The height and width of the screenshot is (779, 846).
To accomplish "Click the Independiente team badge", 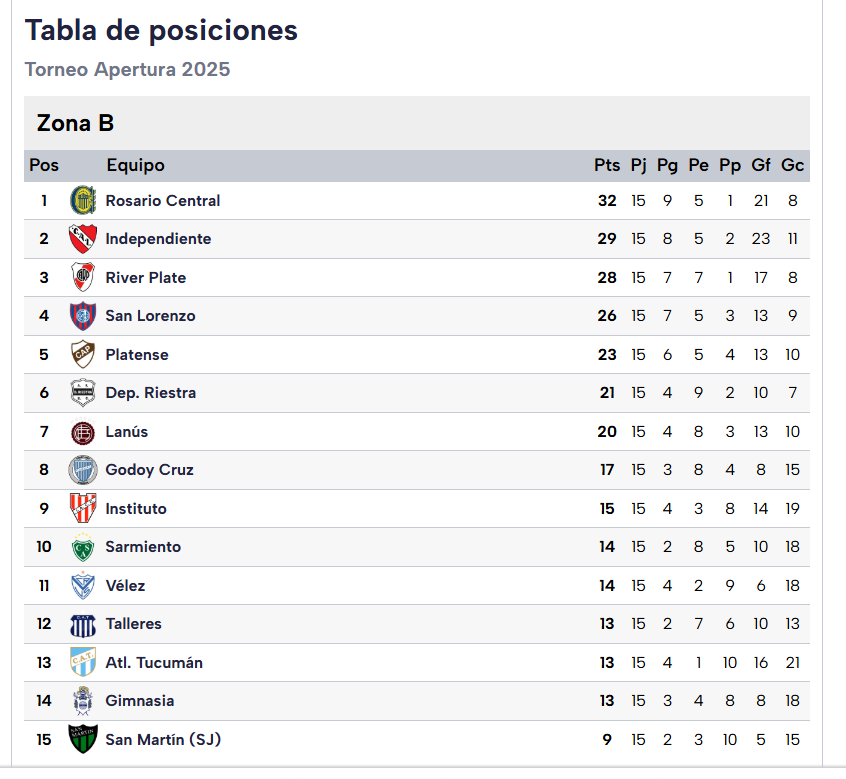I will [83, 239].
